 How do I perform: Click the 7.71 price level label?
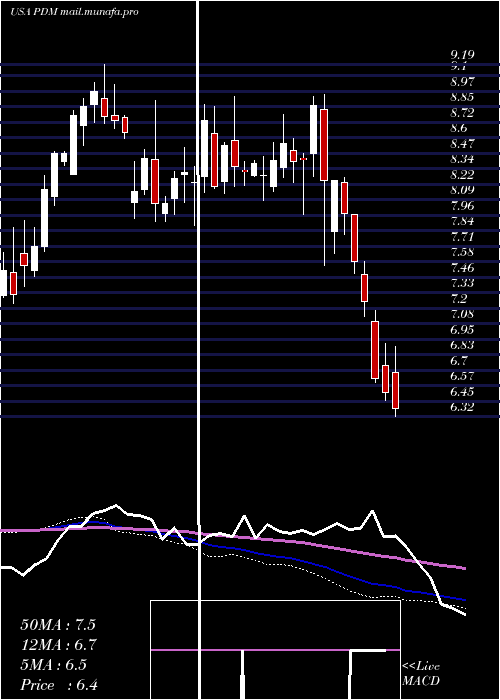(462, 237)
